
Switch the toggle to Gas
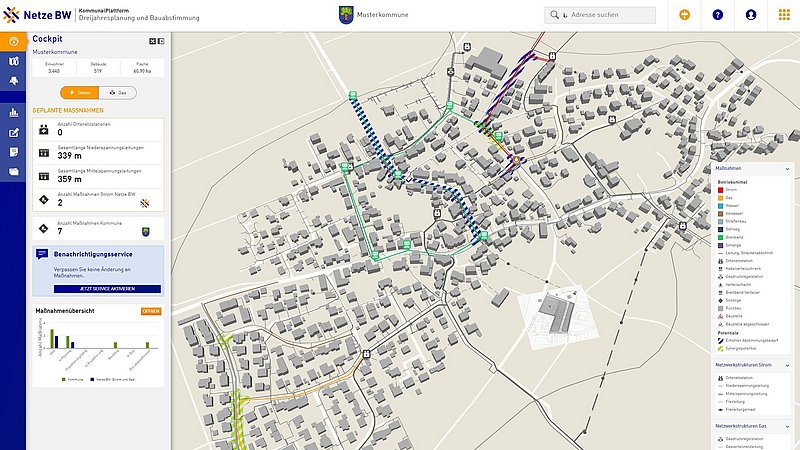[119, 92]
